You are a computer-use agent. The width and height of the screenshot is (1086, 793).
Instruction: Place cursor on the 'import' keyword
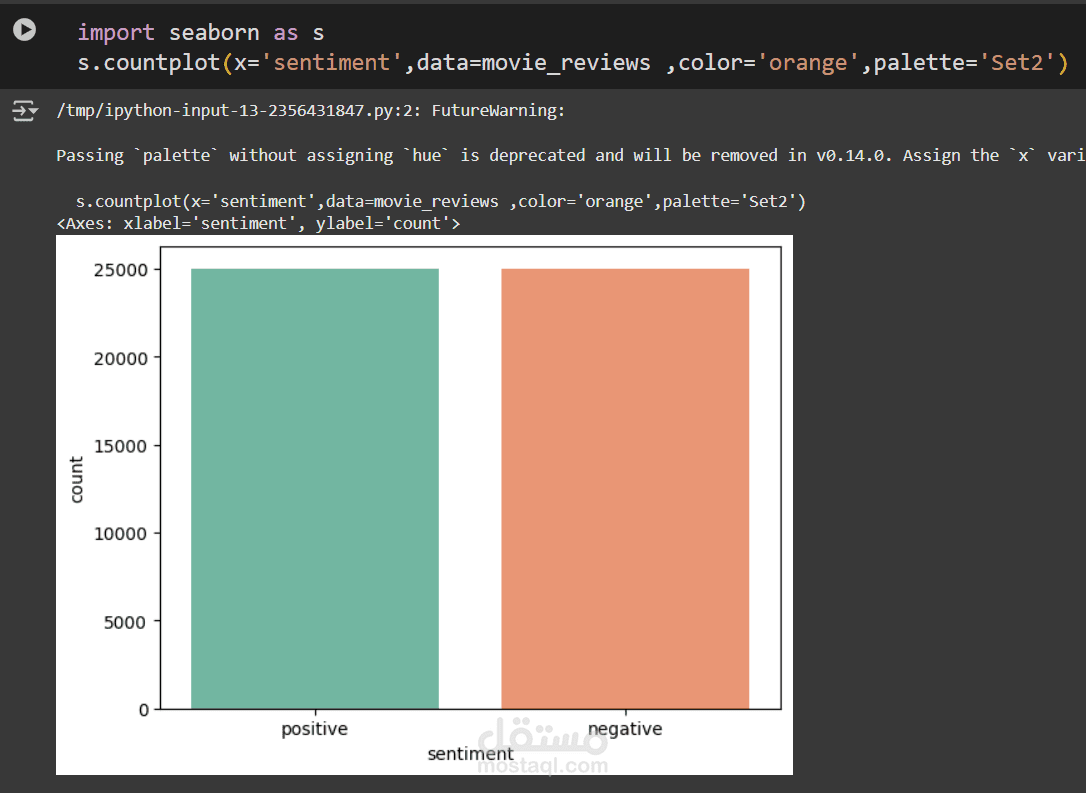click(x=116, y=33)
